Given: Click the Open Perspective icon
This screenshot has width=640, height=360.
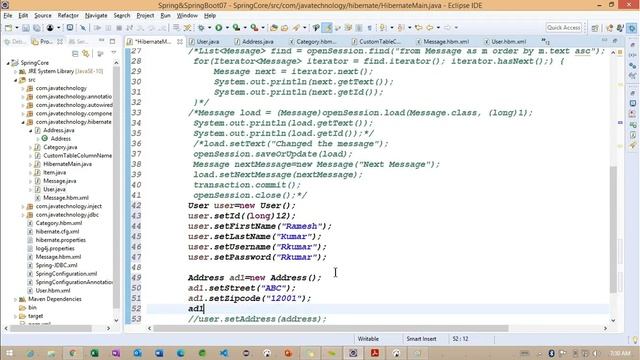Looking at the screenshot, I should pos(595,28).
